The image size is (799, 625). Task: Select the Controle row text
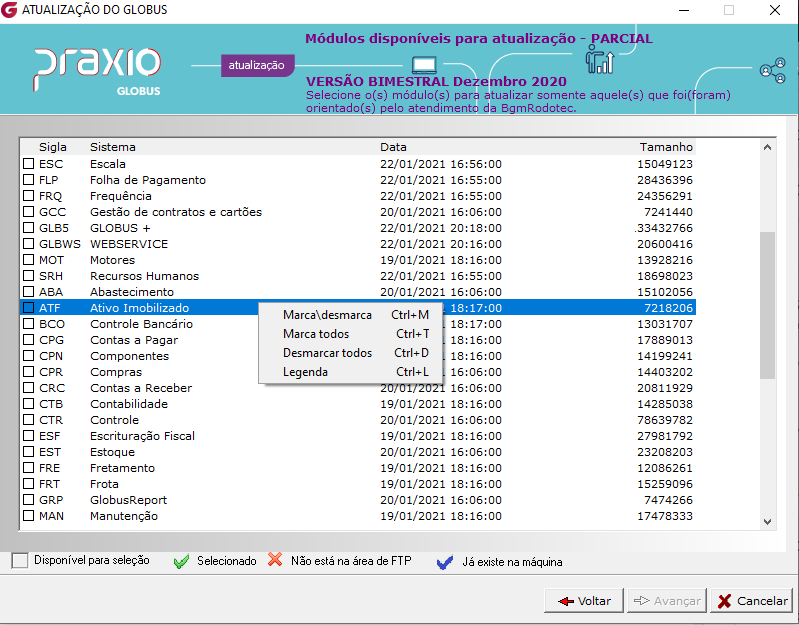point(114,420)
